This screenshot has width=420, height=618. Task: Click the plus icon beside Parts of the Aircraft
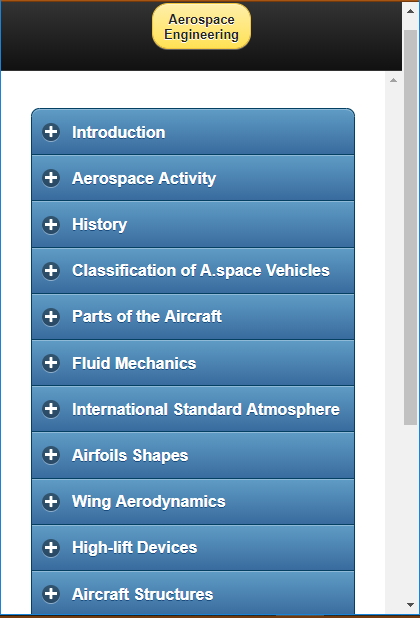pos(51,316)
